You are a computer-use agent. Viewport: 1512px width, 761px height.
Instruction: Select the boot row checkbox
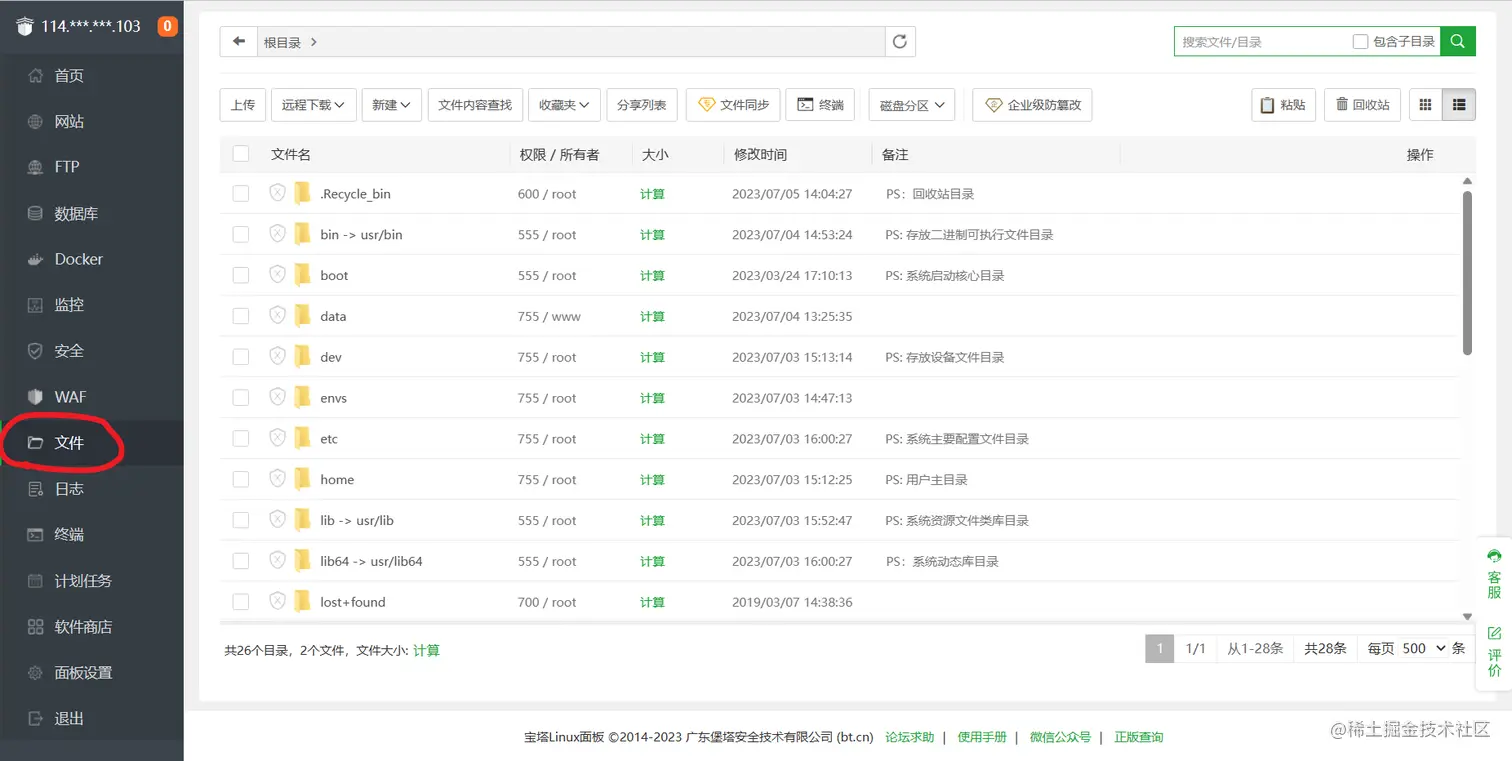(241, 275)
